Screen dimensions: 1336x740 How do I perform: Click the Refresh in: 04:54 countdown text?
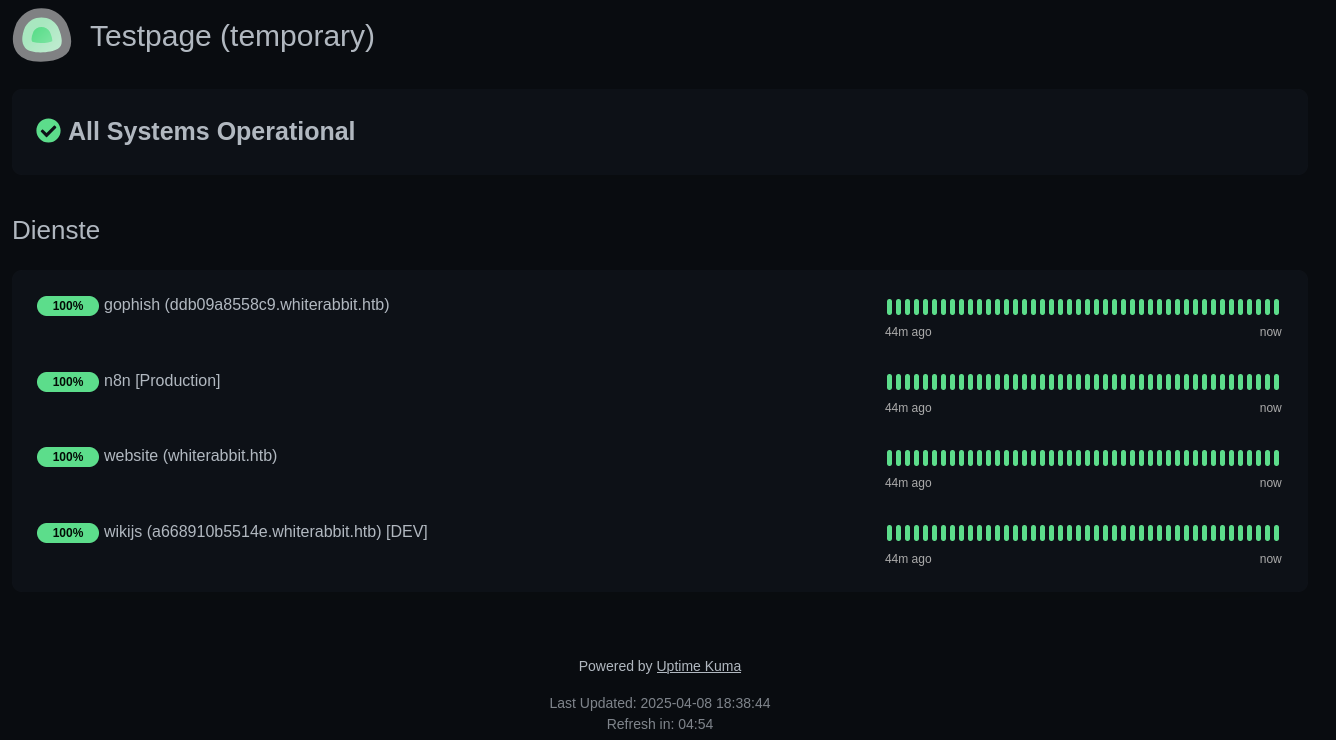click(660, 724)
